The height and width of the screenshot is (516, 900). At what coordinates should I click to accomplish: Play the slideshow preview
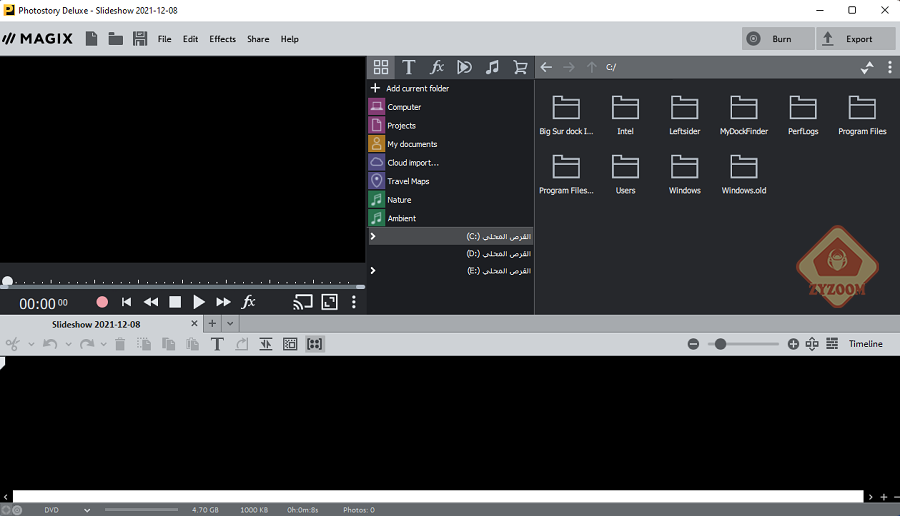tap(199, 302)
